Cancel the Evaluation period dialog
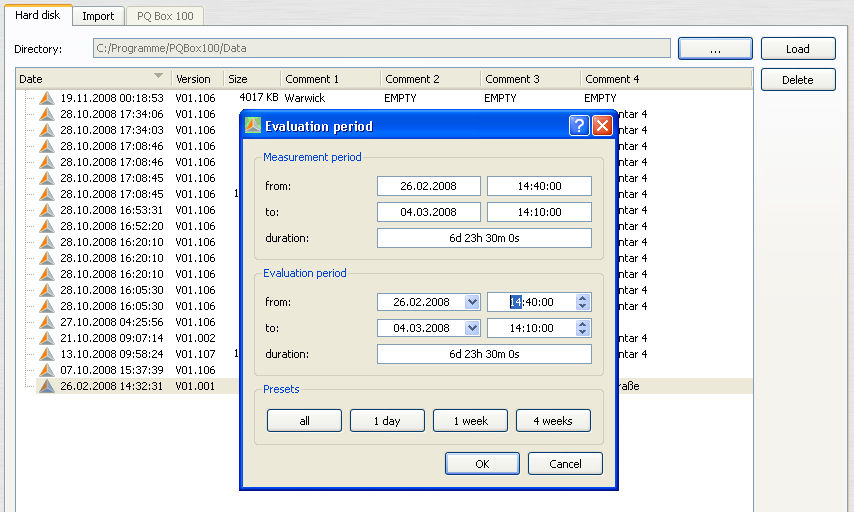 565,464
